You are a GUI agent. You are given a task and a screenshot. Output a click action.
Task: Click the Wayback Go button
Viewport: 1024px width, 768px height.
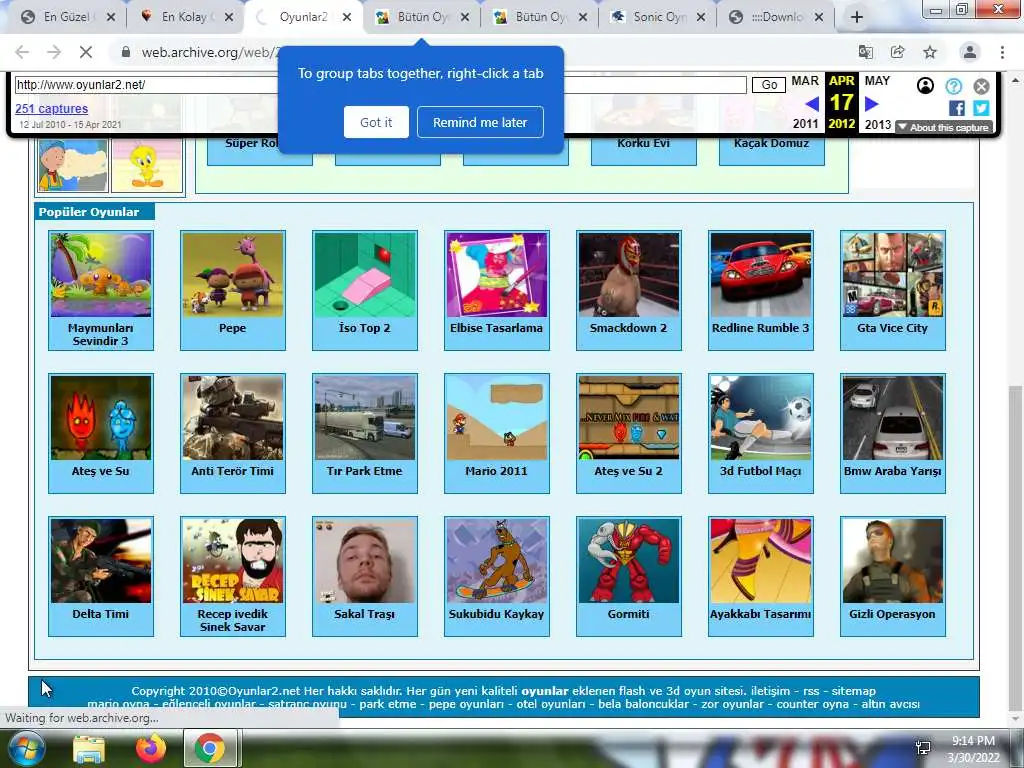coord(769,85)
